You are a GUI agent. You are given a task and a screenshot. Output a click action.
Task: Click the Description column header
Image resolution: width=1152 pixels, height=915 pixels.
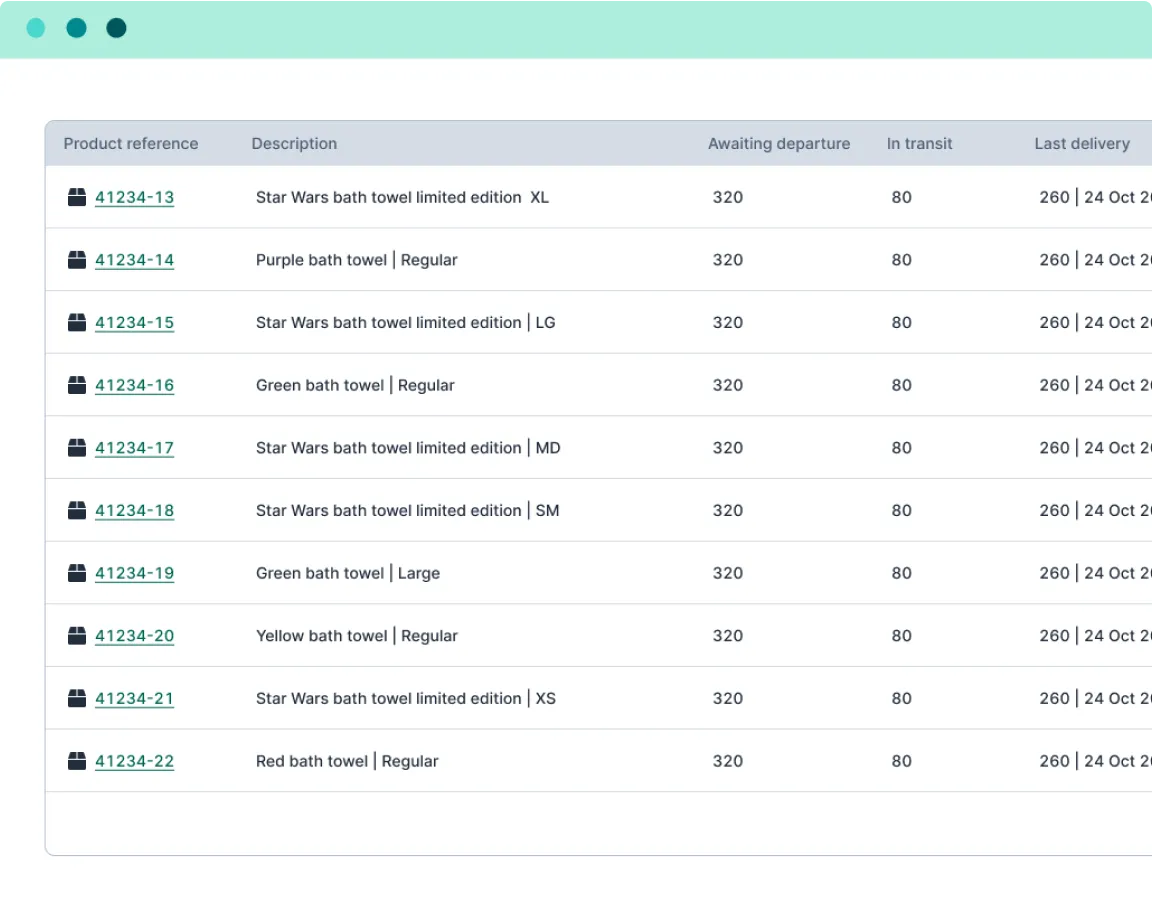294,144
